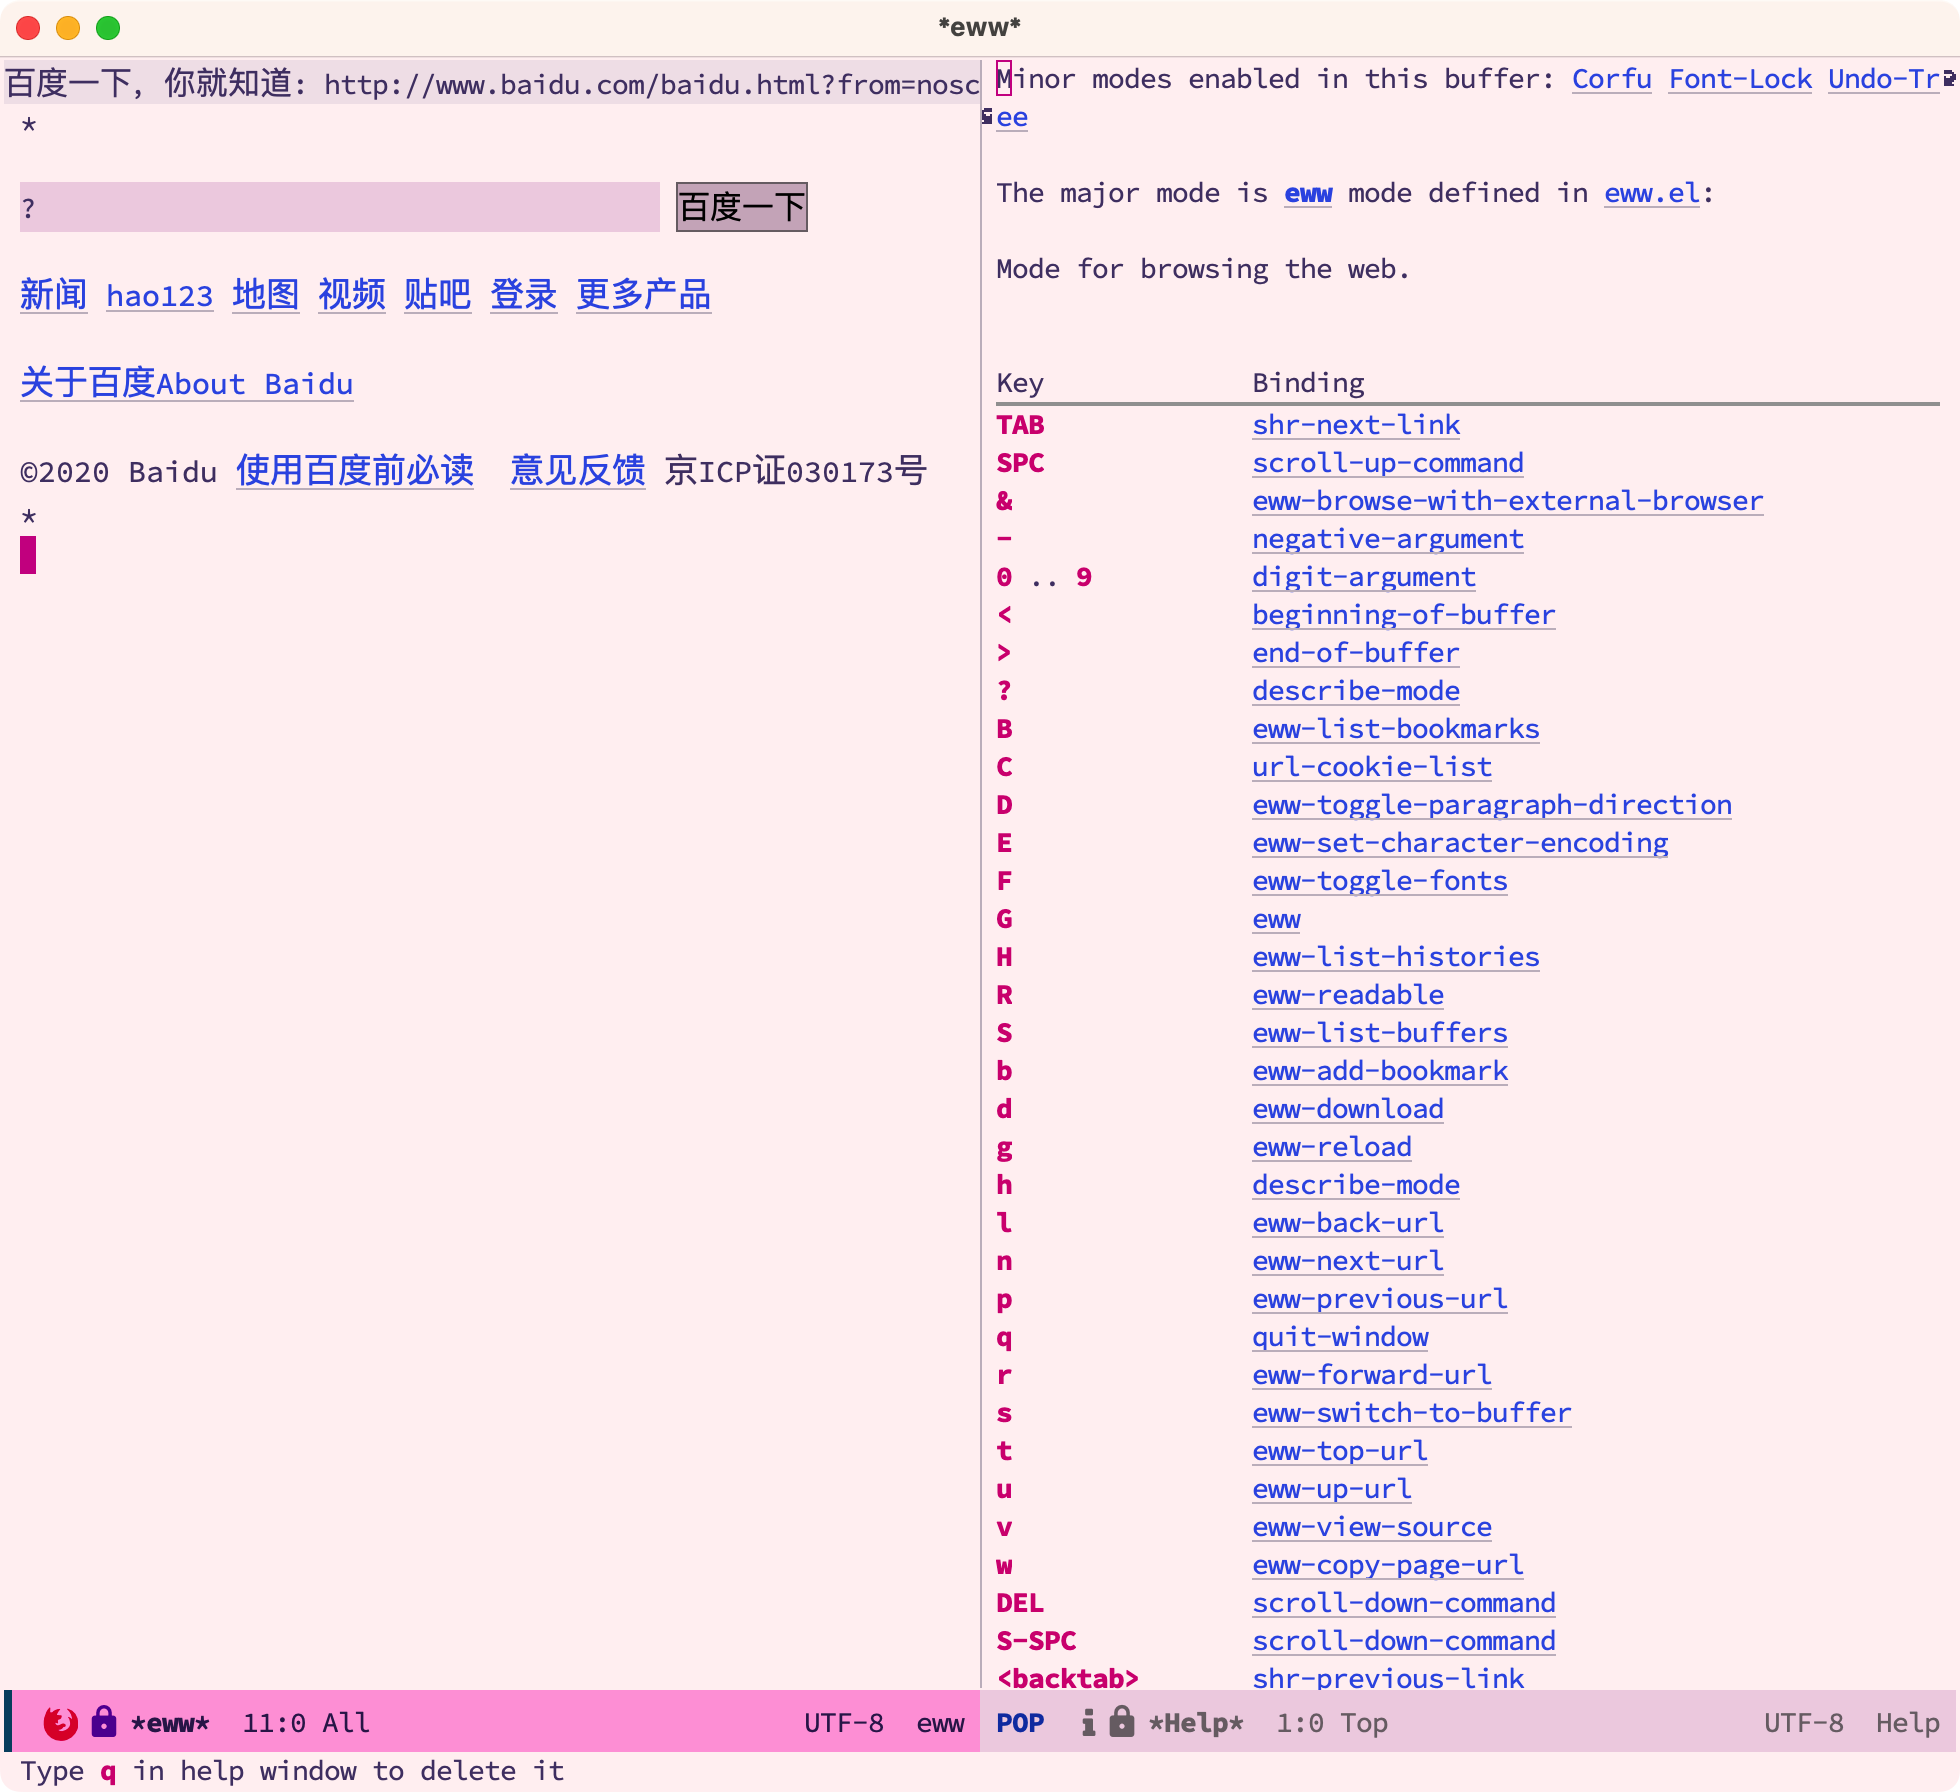Viewport: 1960px width, 1792px height.
Task: Open the eww-copy-page-url link
Action: click(1389, 1565)
